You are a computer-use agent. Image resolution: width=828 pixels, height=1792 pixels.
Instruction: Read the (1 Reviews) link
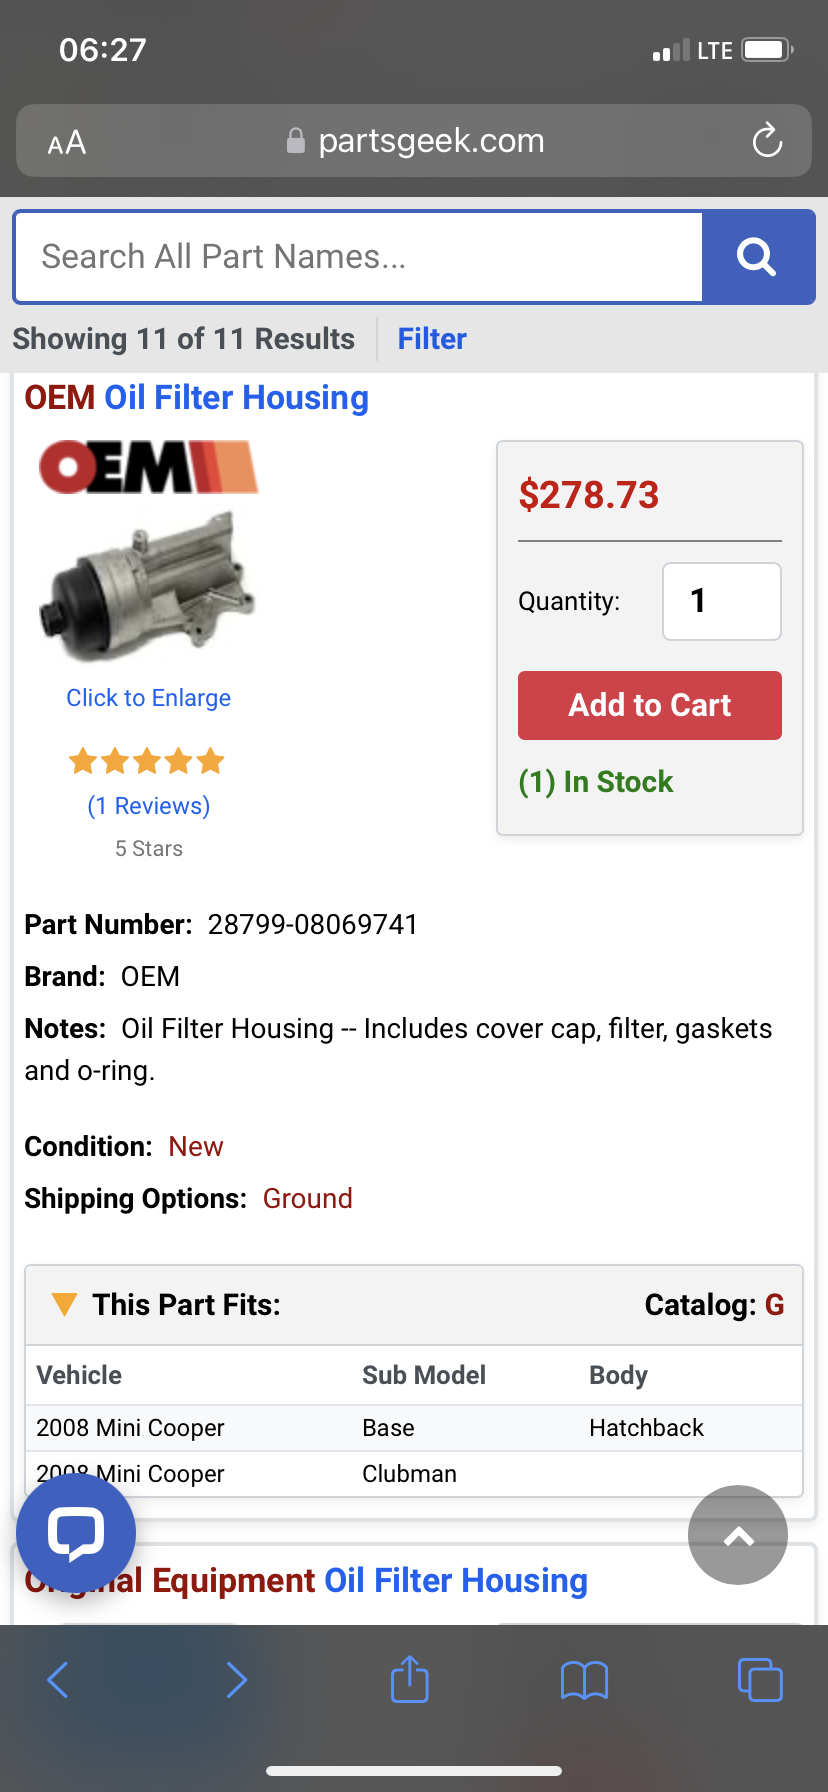tap(149, 806)
